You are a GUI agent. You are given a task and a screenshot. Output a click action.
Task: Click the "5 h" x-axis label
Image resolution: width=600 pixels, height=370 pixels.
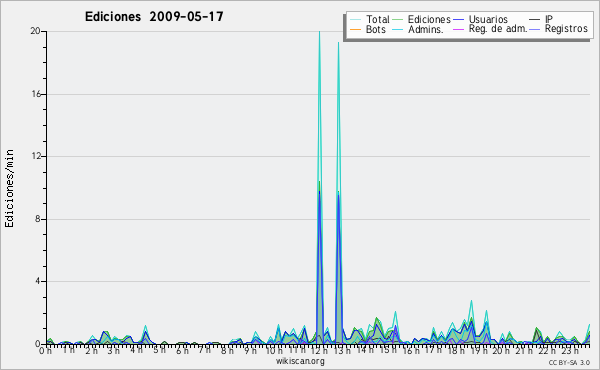[x=159, y=350]
